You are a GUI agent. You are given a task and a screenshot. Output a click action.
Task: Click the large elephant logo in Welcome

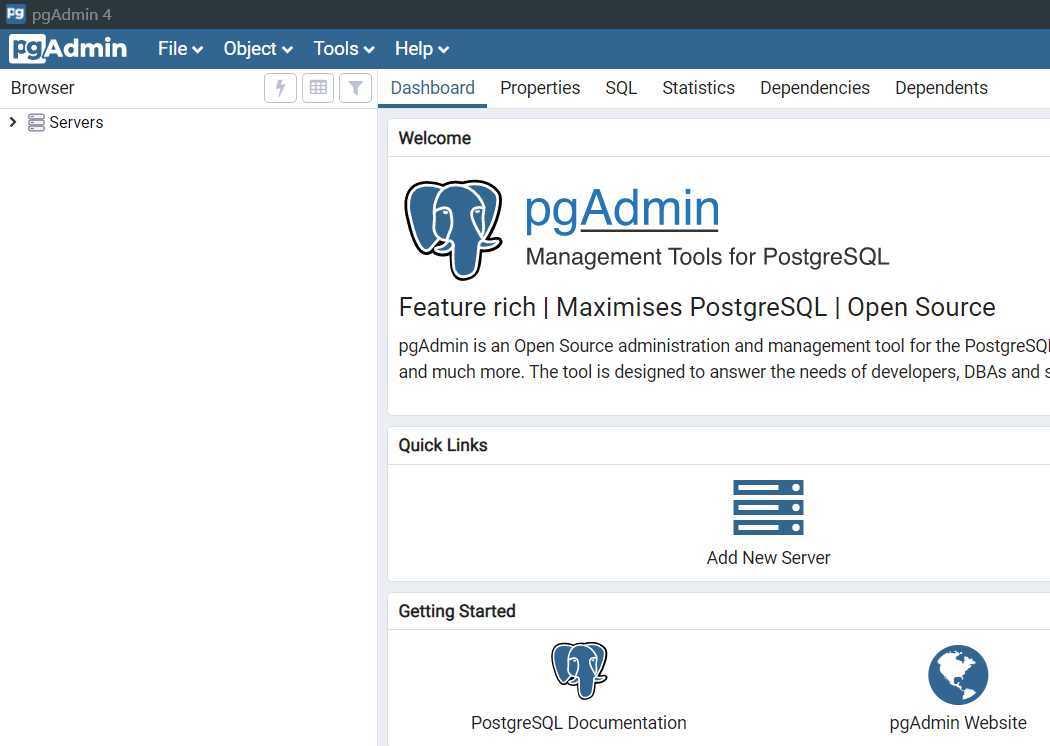pyautogui.click(x=453, y=229)
